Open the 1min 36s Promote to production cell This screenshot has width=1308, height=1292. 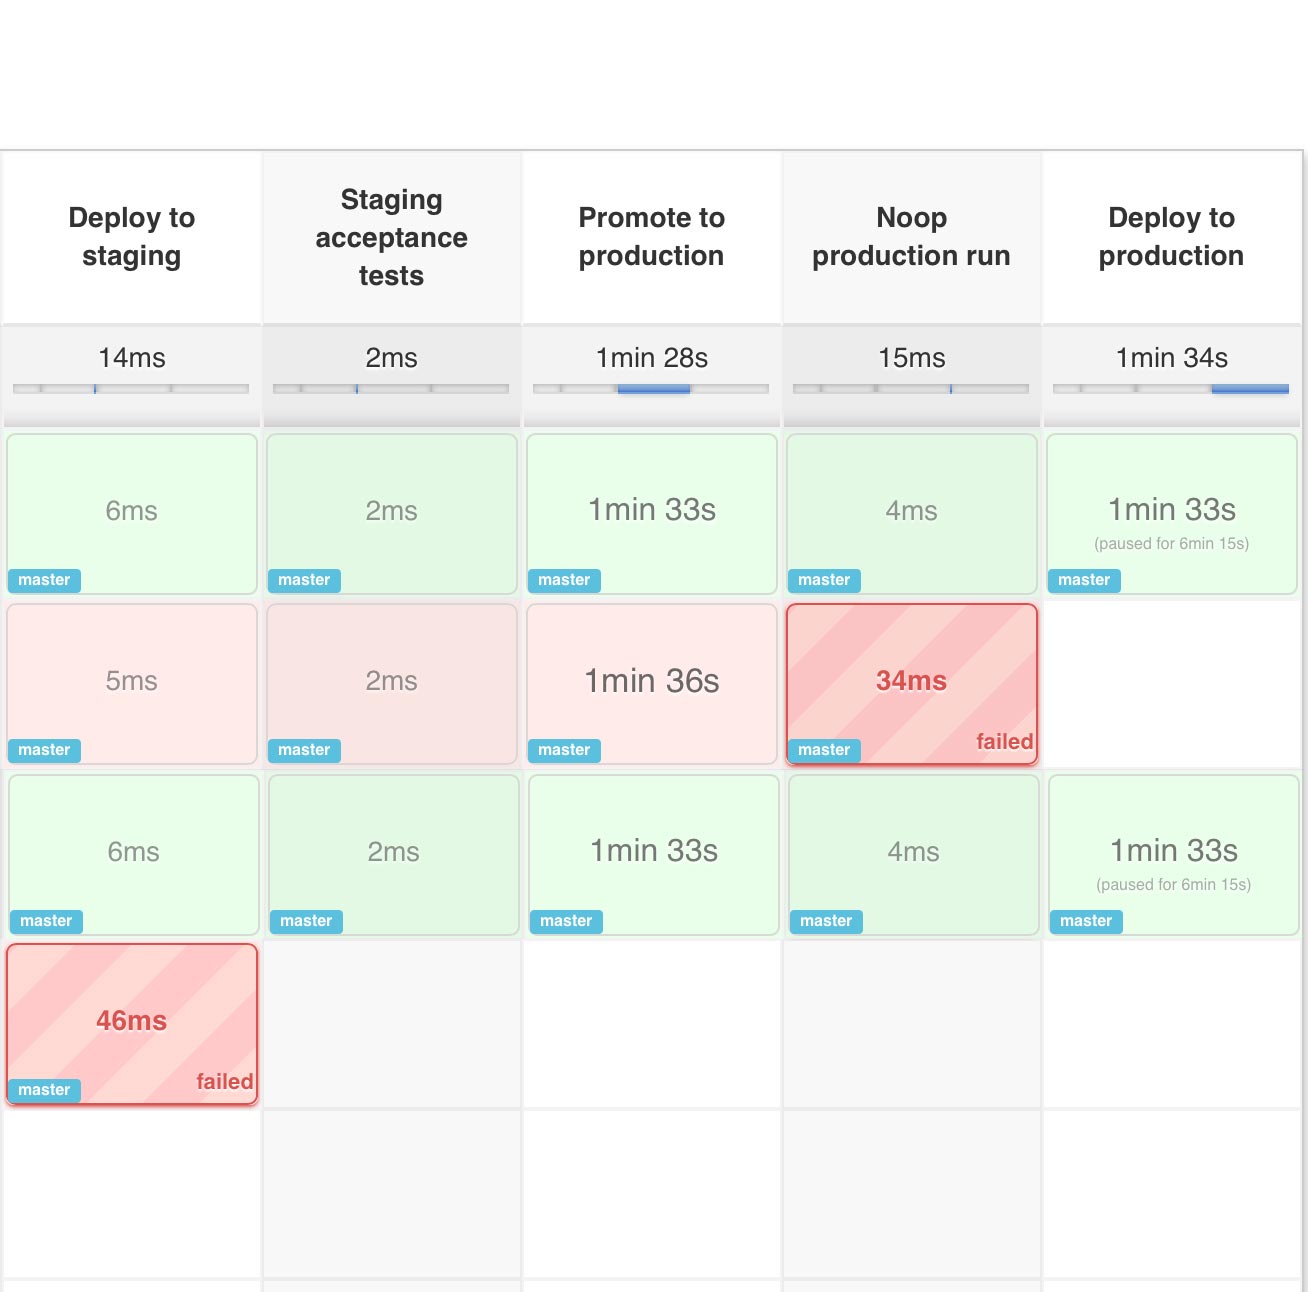coord(651,681)
